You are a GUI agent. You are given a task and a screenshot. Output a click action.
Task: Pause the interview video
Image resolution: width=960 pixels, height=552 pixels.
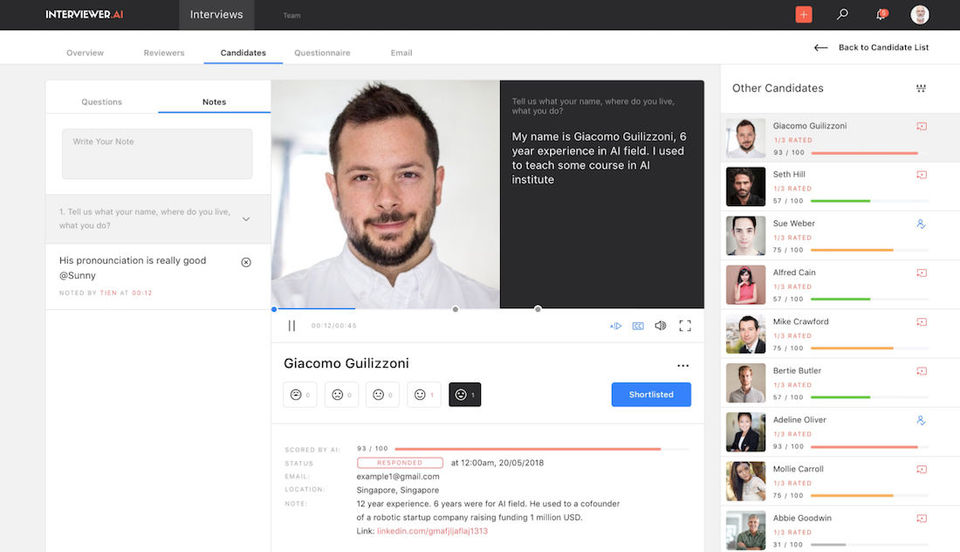291,326
